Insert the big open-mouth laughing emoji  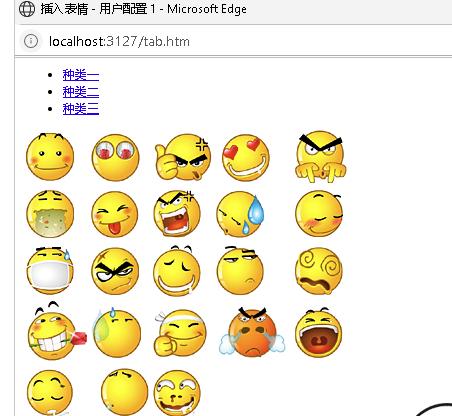pos(319,332)
